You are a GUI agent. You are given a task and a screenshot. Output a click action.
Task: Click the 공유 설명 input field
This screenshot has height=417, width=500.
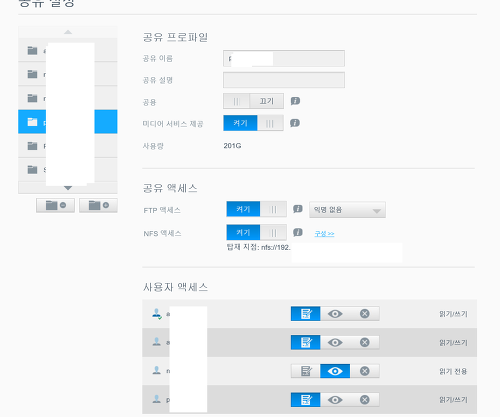284,80
